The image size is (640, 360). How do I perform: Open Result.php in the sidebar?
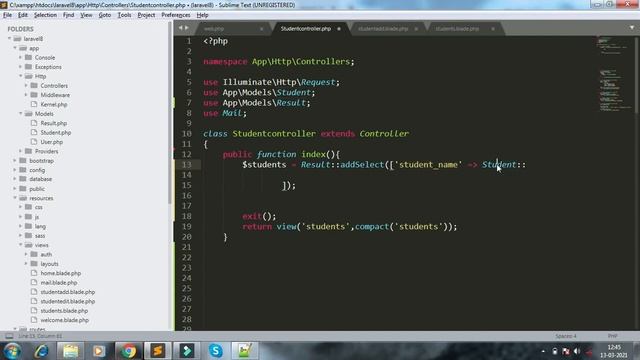click(x=53, y=123)
